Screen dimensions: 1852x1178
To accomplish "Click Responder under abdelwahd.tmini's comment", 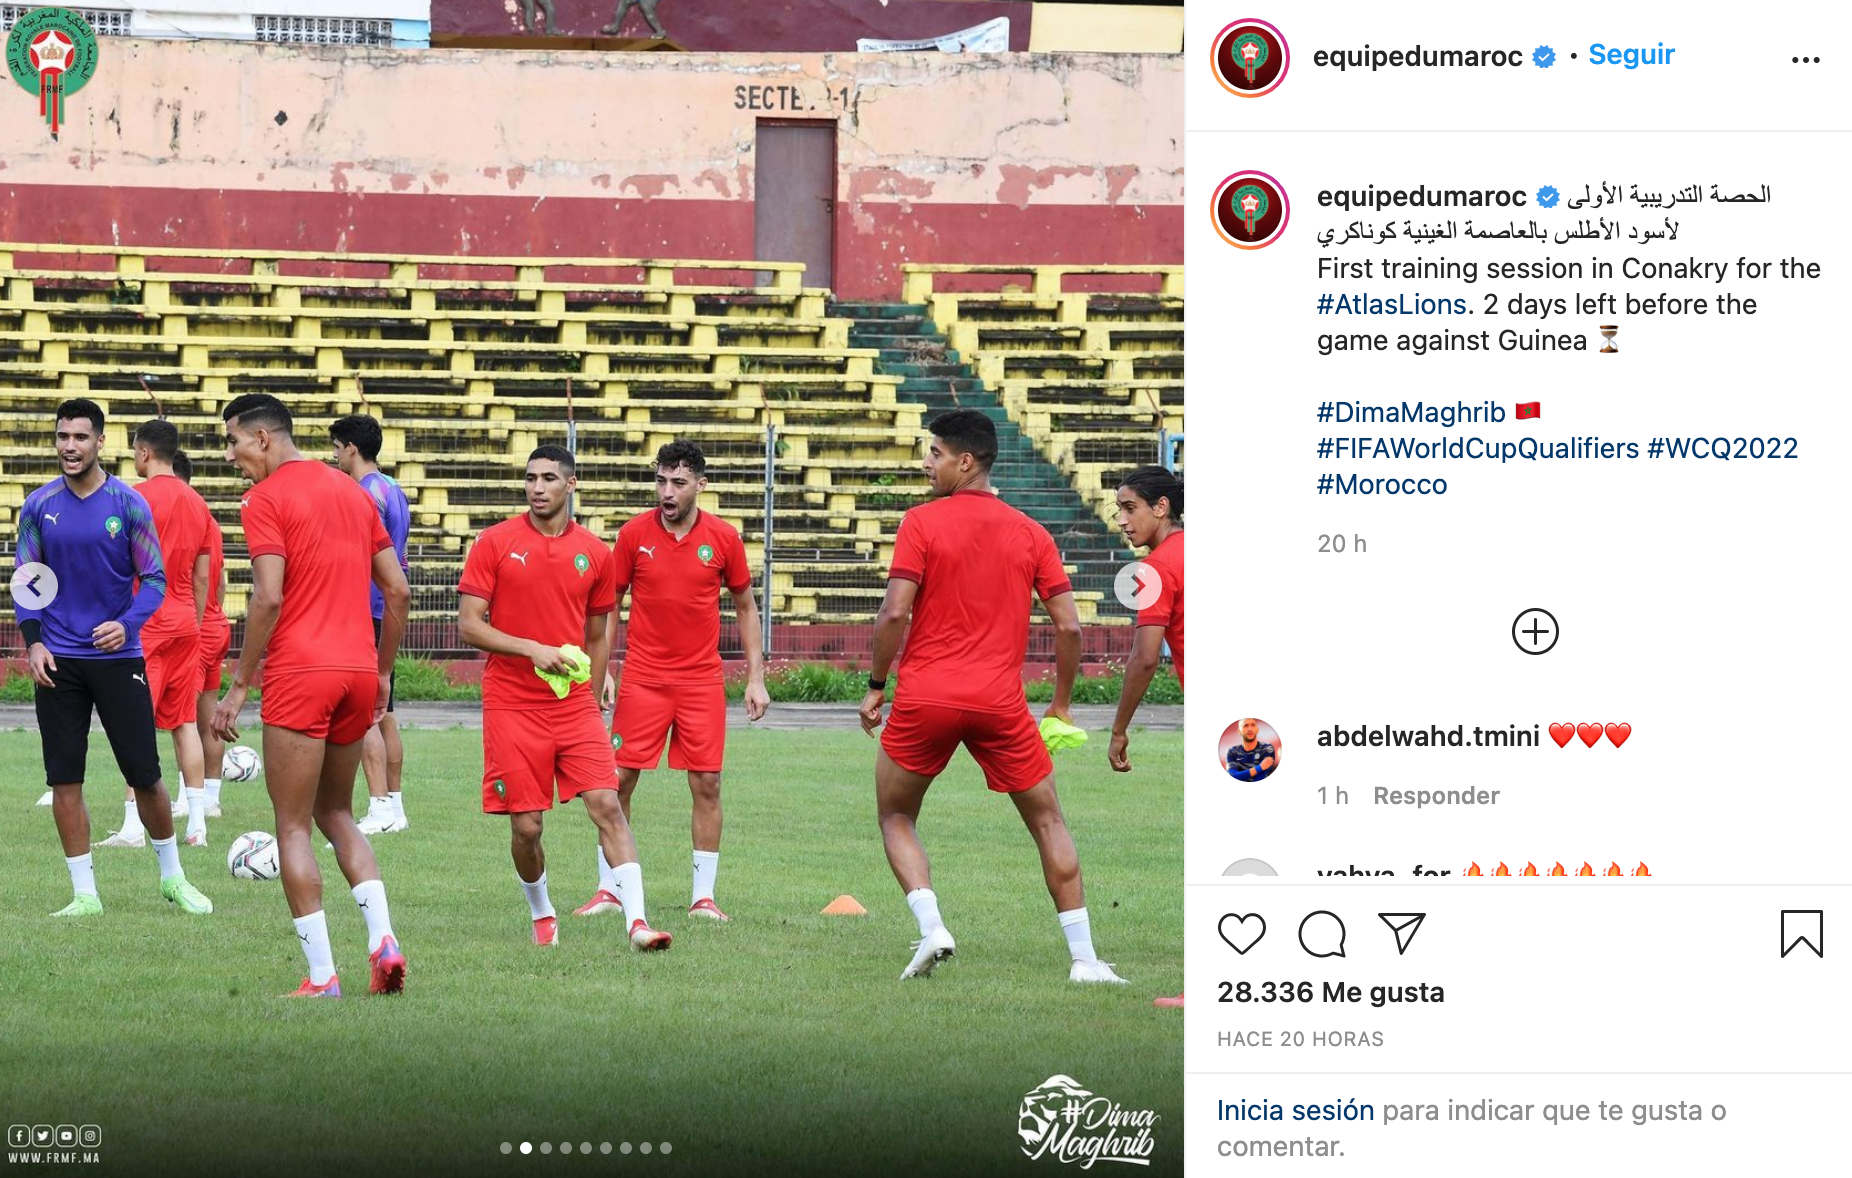I will click(x=1436, y=796).
